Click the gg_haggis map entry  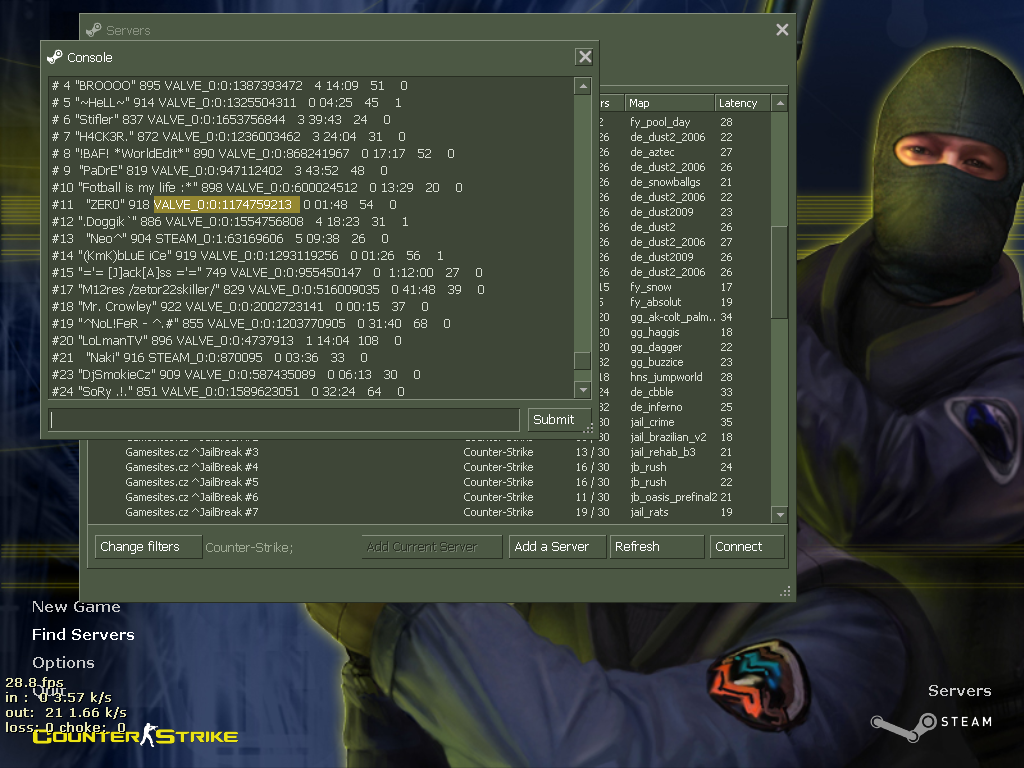tap(654, 332)
